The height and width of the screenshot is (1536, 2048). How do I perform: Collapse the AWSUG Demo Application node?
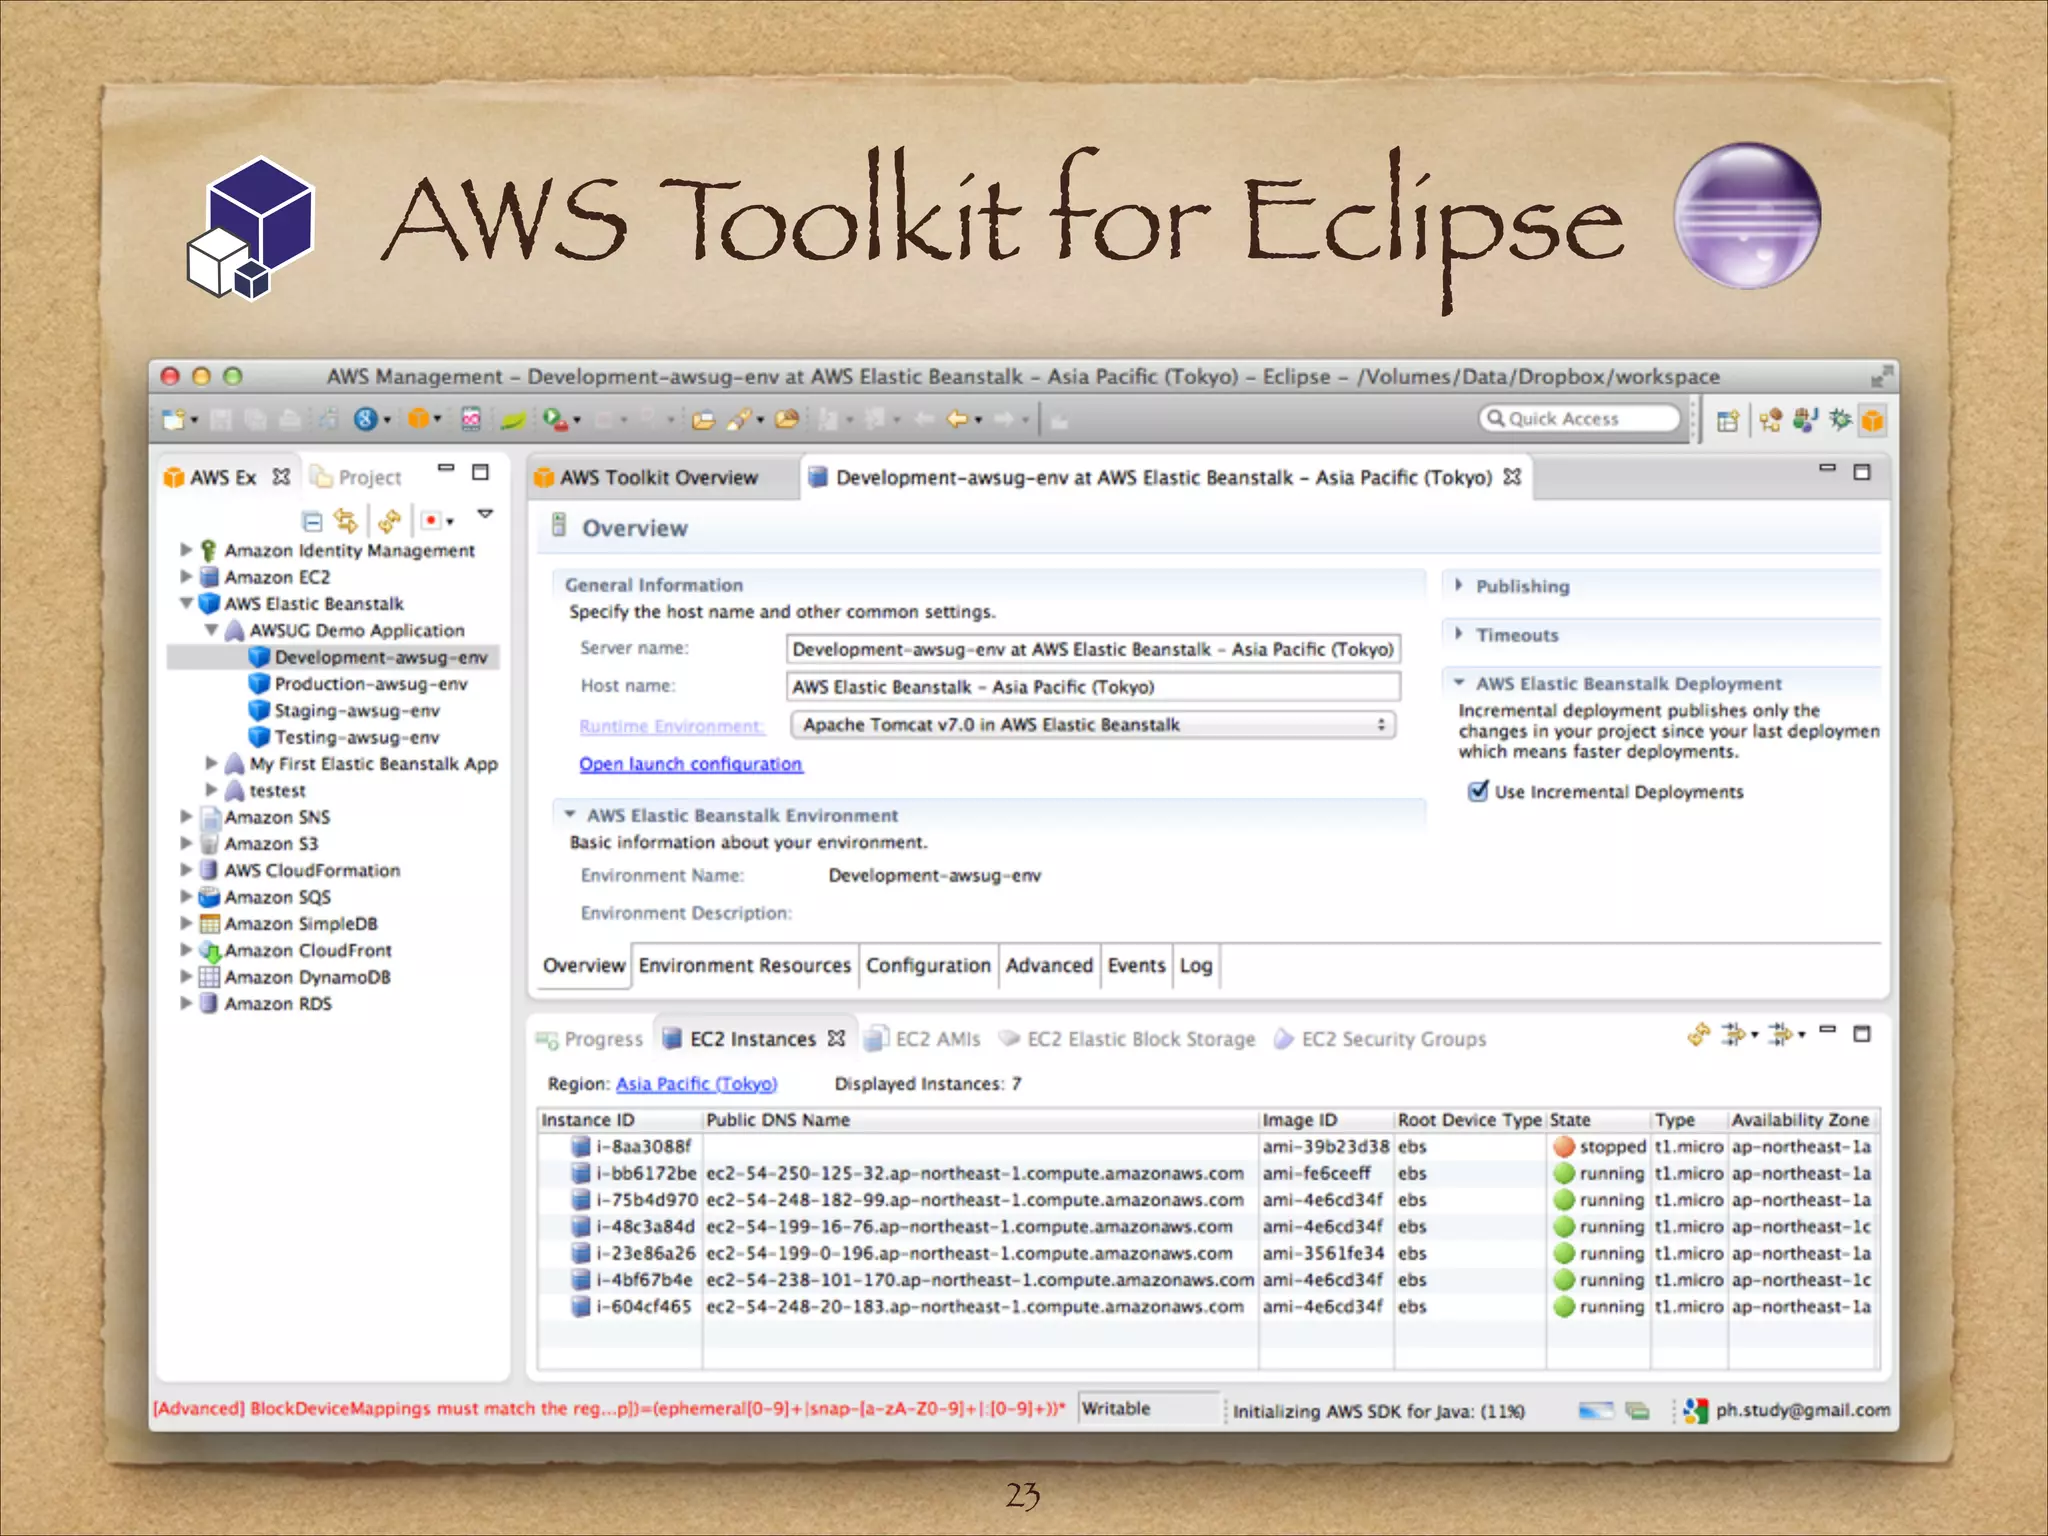coord(211,630)
